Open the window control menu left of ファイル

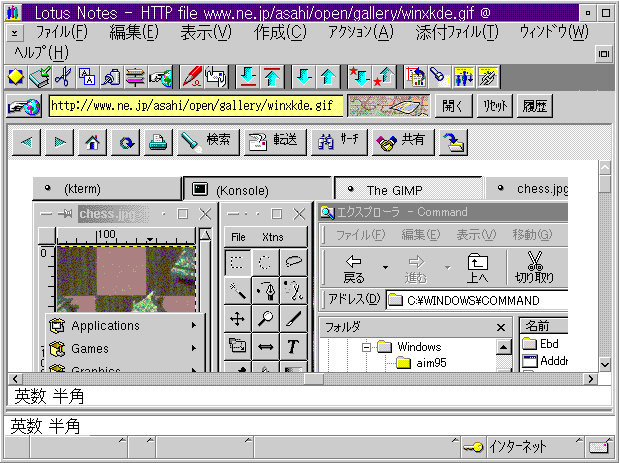point(15,33)
